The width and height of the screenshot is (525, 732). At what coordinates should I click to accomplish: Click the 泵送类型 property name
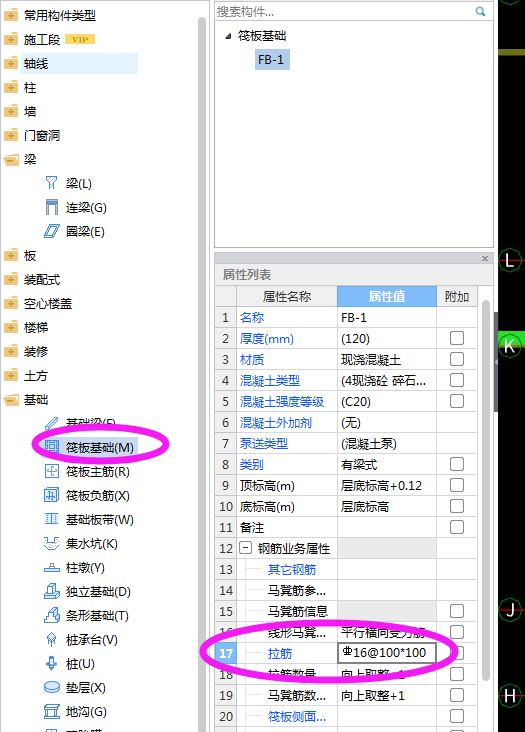(x=264, y=443)
